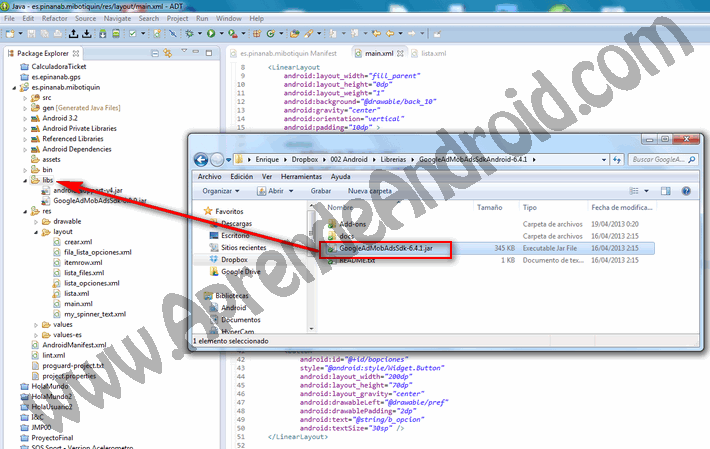Click Nueva carpeta button

369,191
